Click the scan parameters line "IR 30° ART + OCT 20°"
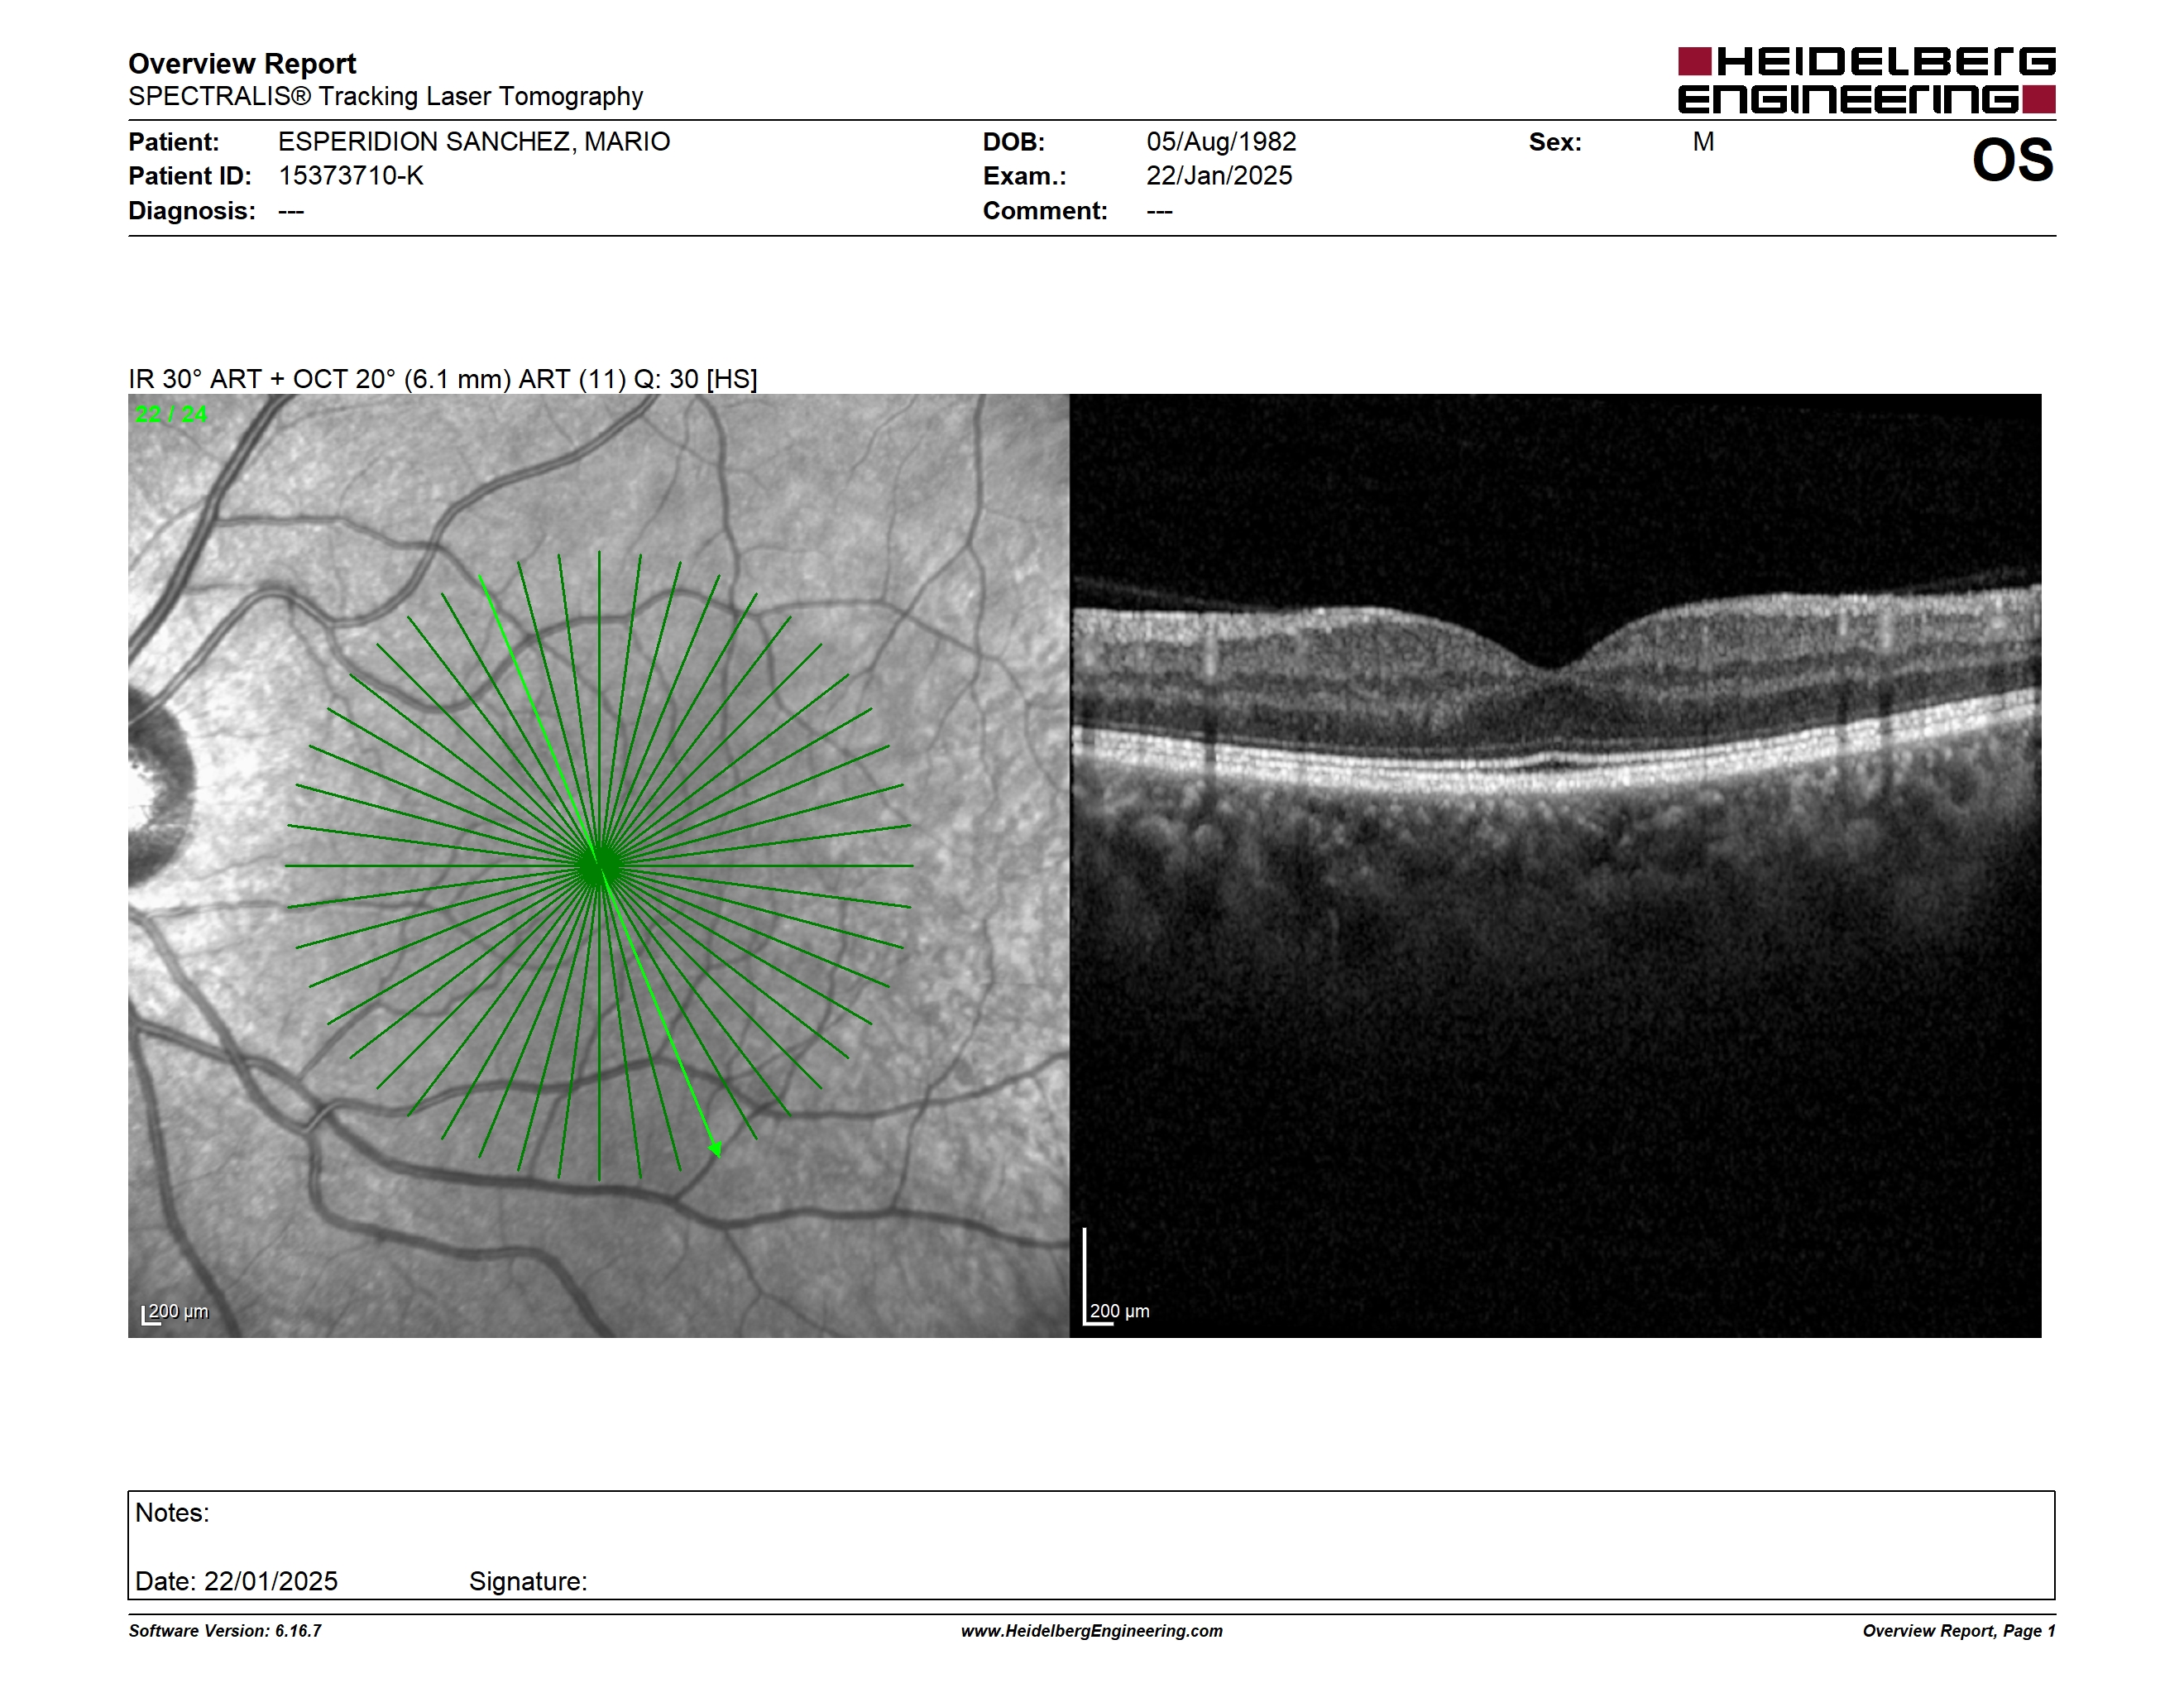The image size is (2184, 1688). [x=442, y=379]
